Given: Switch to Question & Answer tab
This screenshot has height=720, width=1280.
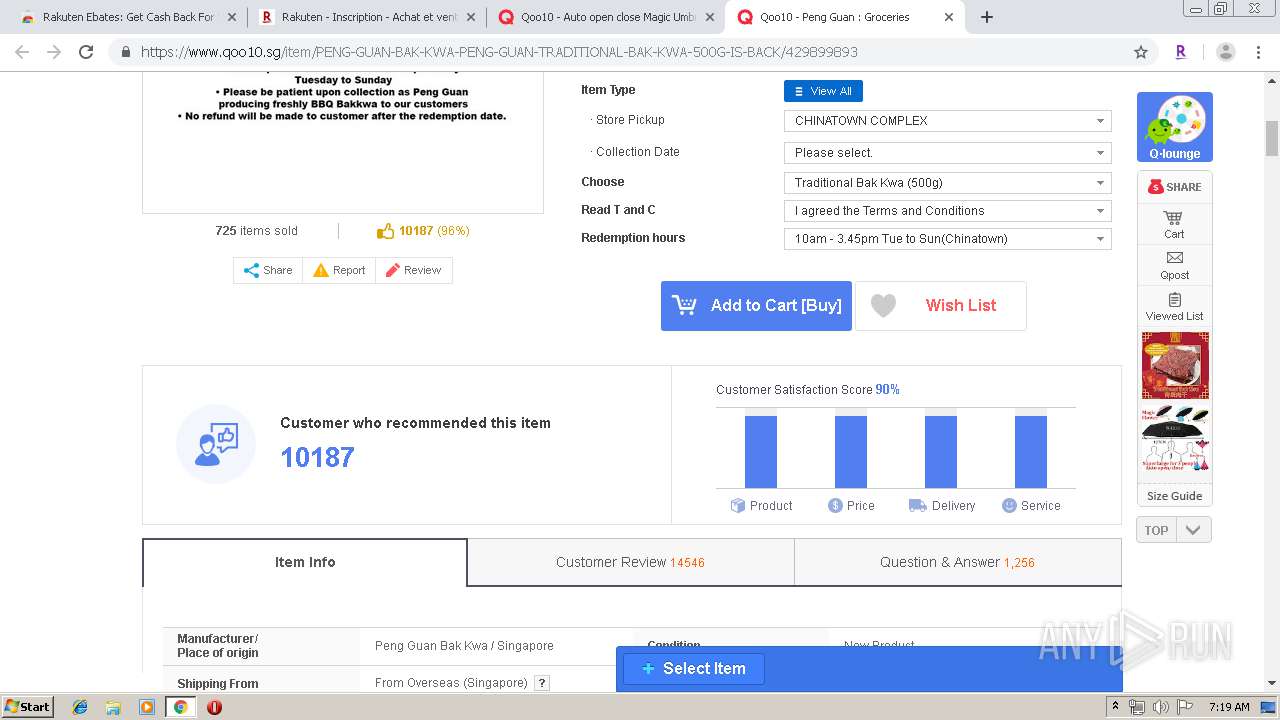Looking at the screenshot, I should [x=957, y=562].
